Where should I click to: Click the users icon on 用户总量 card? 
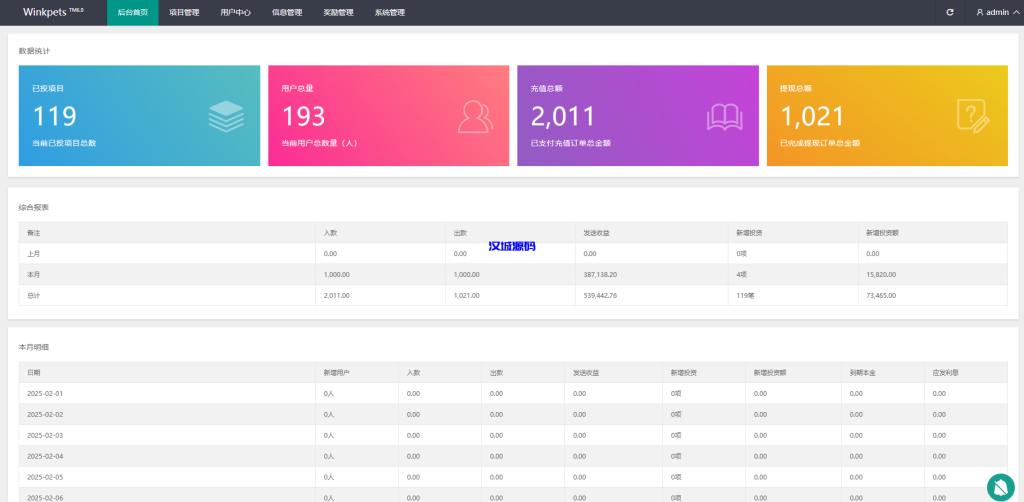pos(475,117)
